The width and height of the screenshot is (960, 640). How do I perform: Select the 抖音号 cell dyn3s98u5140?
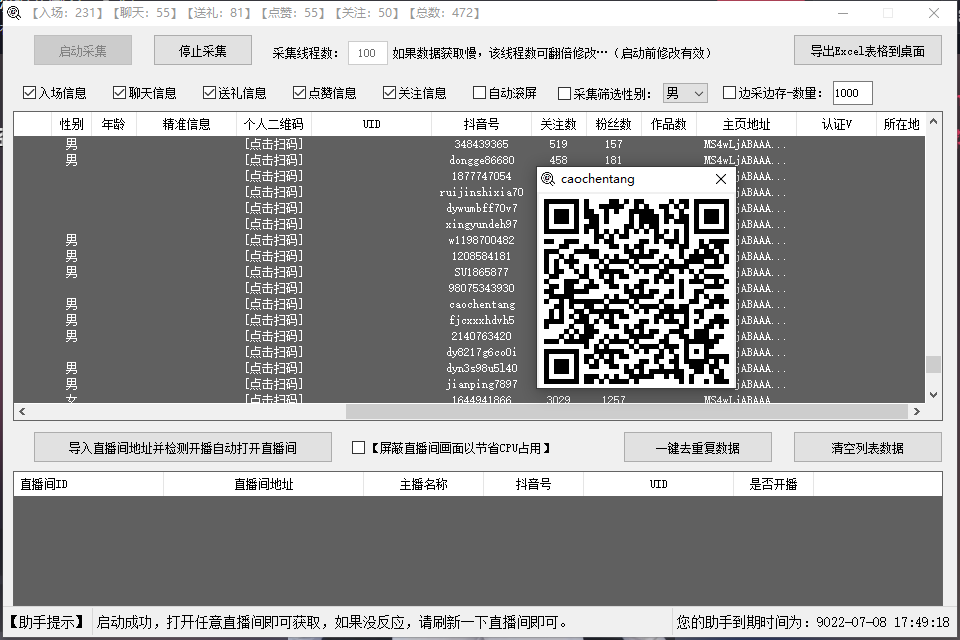(481, 368)
